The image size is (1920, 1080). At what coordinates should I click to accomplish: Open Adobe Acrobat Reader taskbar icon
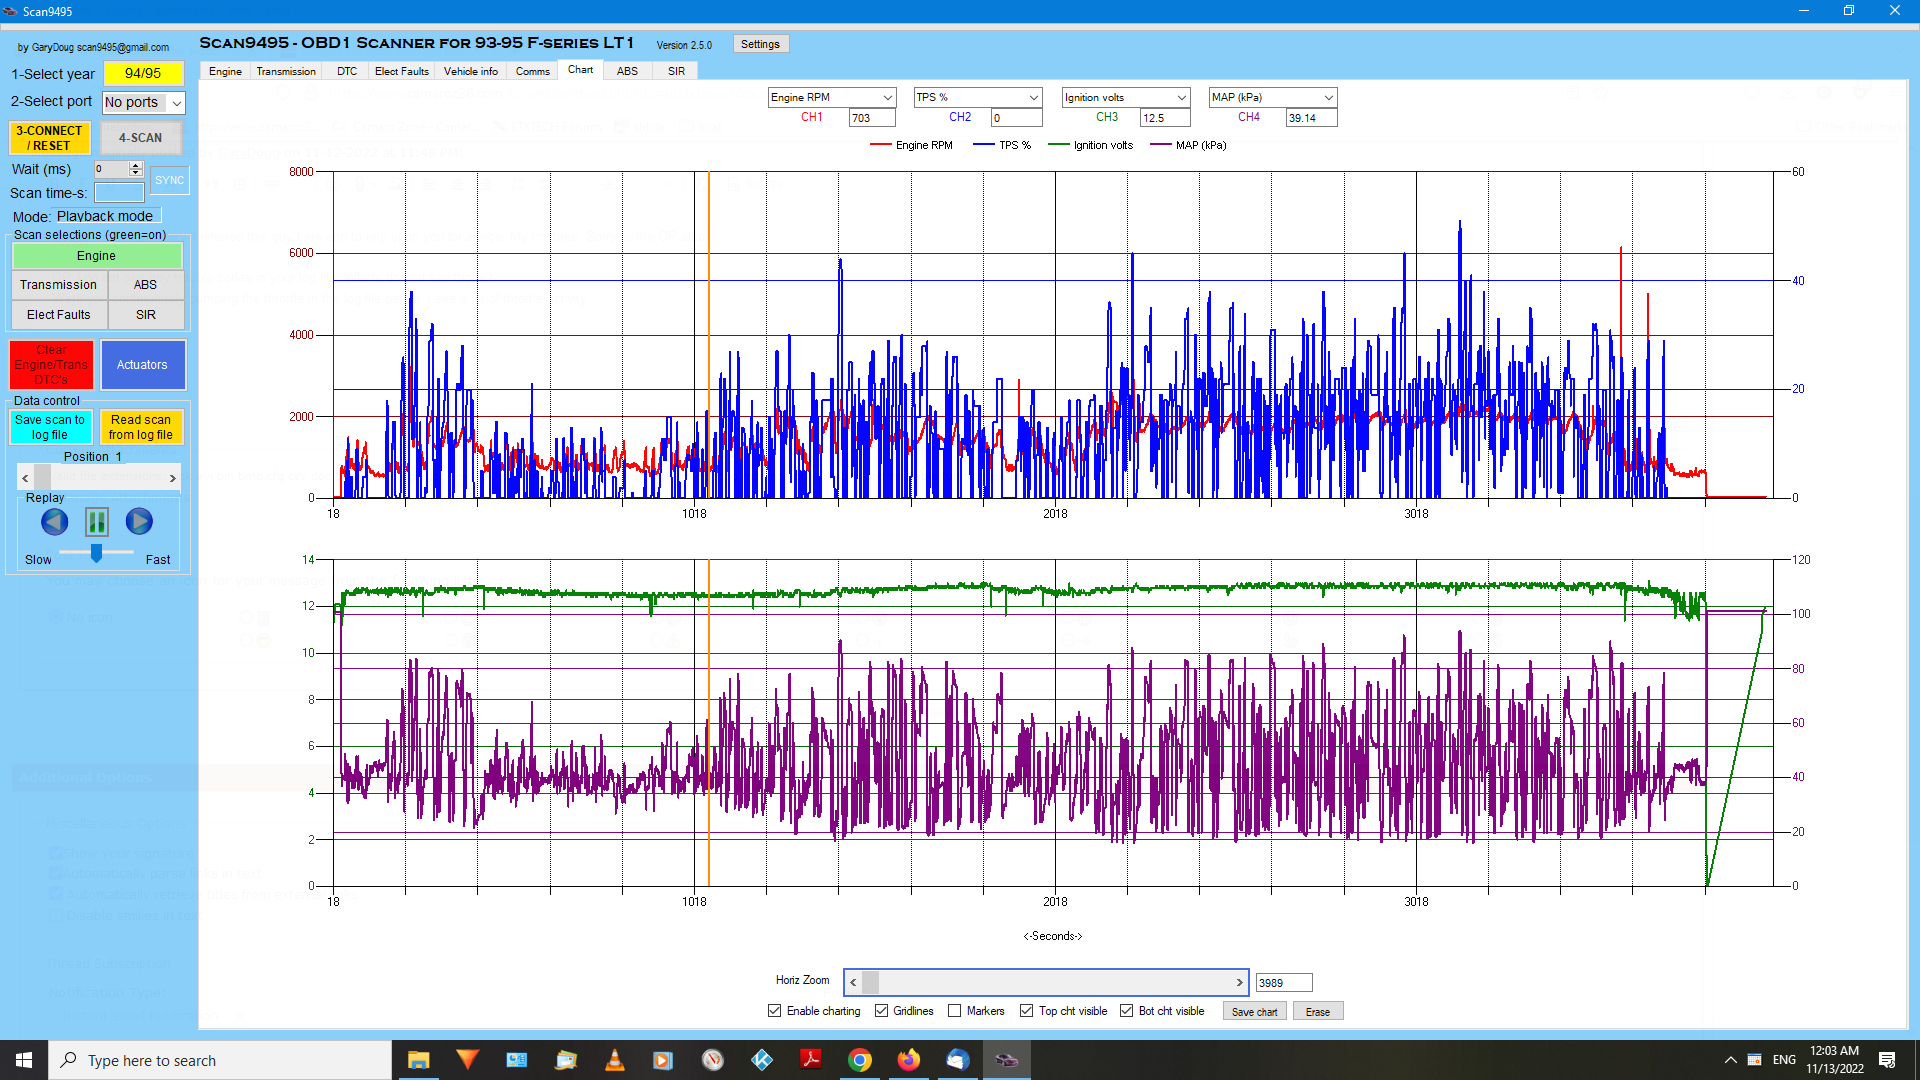811,1060
